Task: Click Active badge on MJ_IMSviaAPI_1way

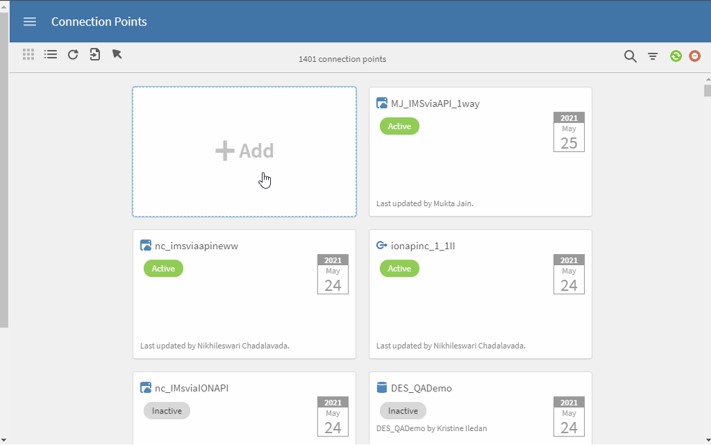Action: coord(399,126)
